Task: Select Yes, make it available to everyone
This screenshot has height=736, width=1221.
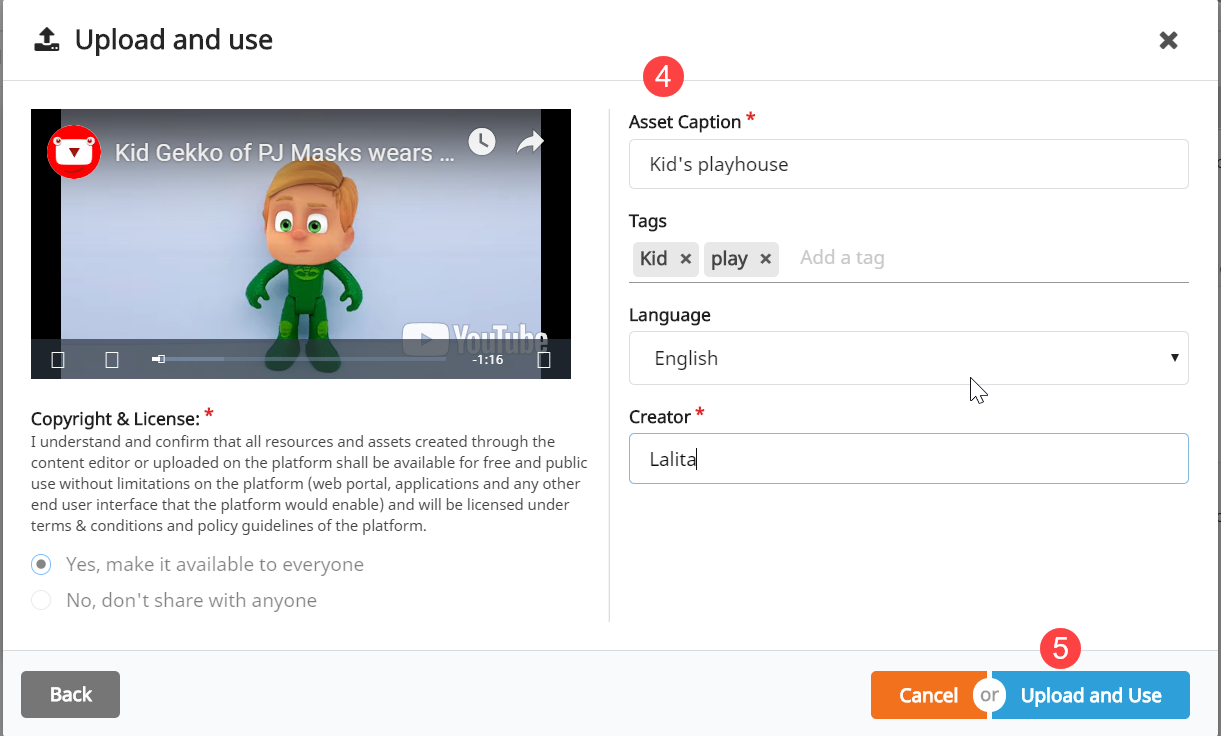Action: click(x=41, y=565)
